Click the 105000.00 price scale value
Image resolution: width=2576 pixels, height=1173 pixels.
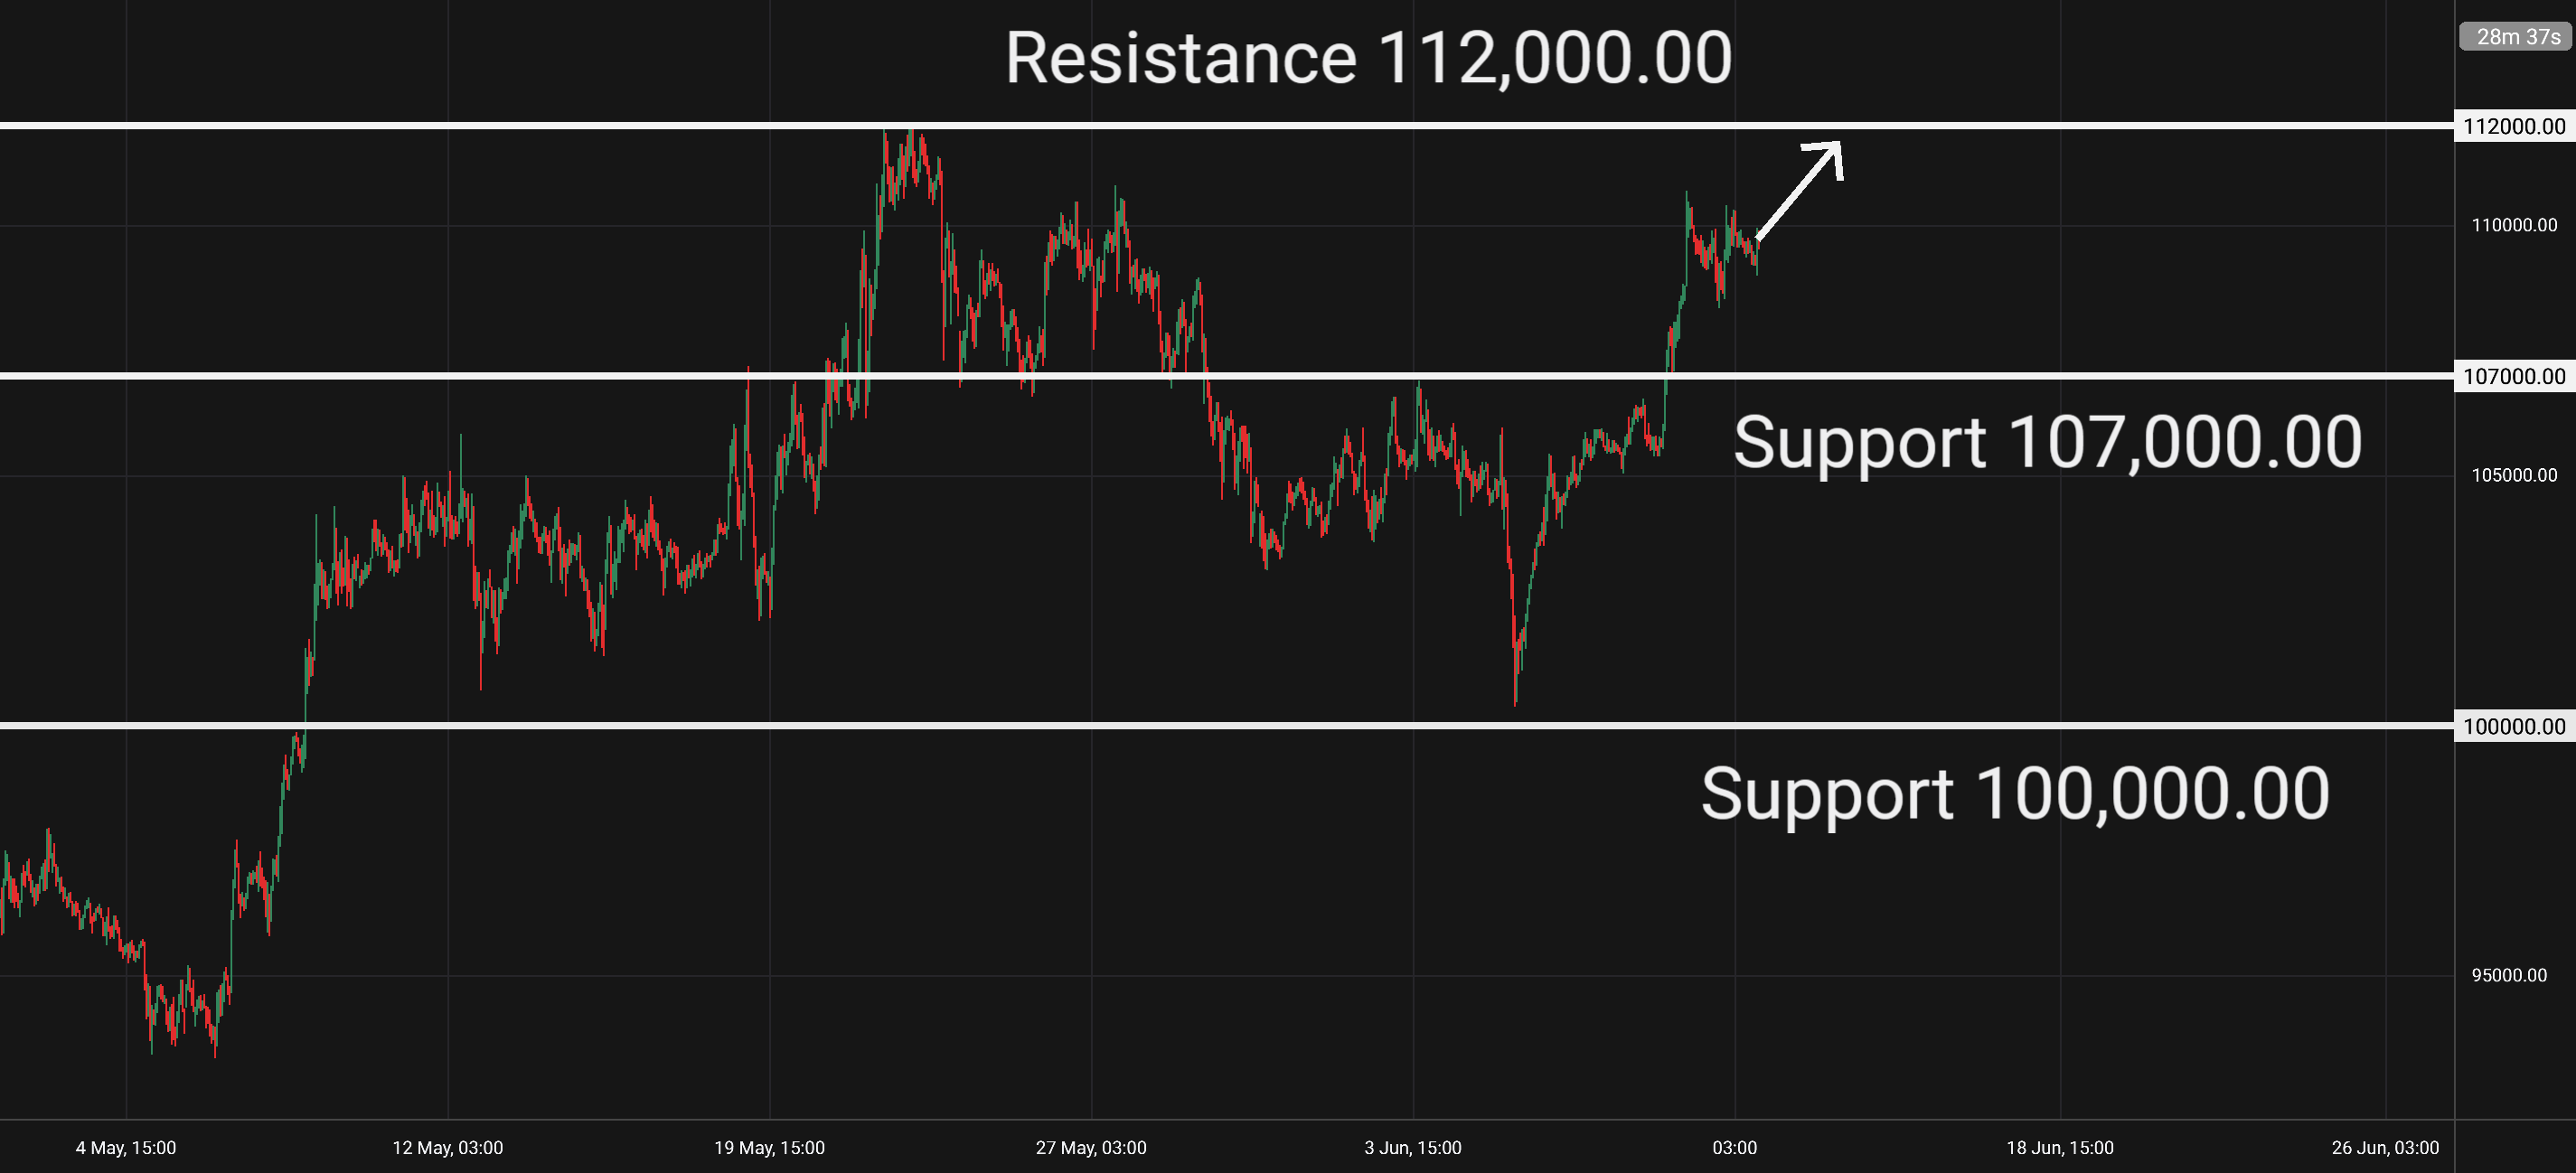pos(2514,475)
